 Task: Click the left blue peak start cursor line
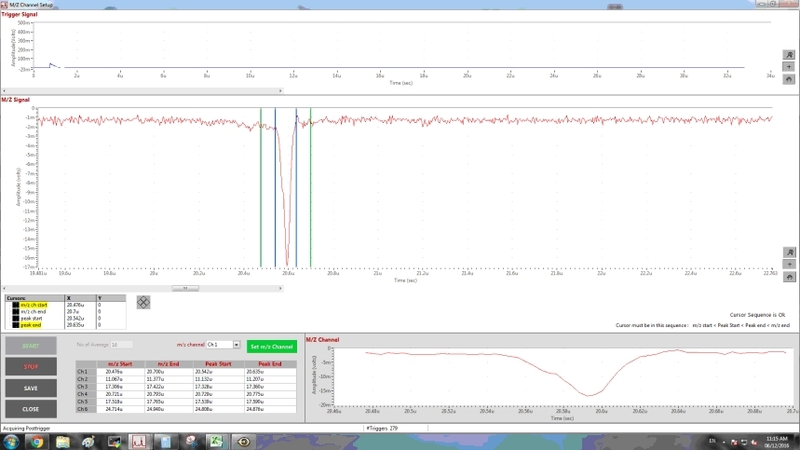[x=276, y=189]
